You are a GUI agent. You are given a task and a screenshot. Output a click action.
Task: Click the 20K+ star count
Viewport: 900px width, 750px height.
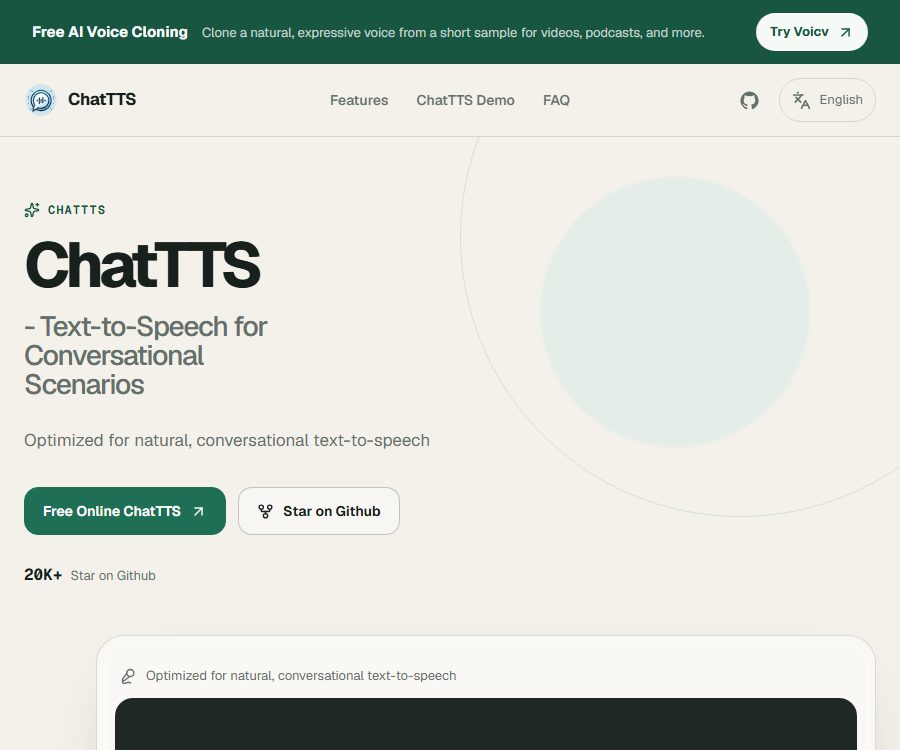tap(43, 575)
